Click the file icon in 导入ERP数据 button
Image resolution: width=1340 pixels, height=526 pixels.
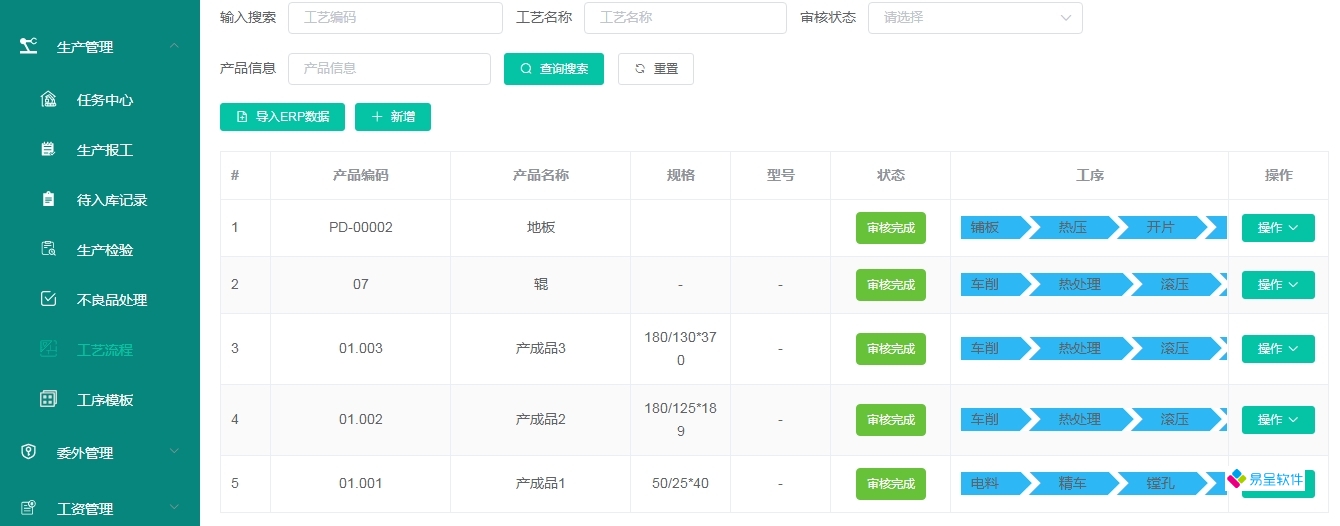coord(242,117)
